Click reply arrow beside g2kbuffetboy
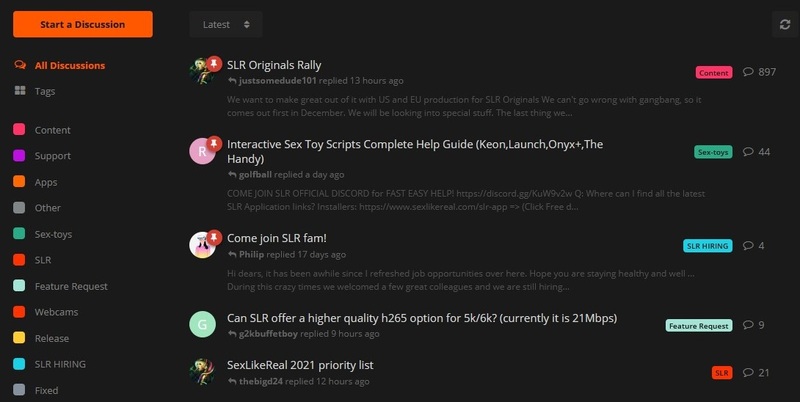Viewport: 800px width, 402px height. point(232,334)
